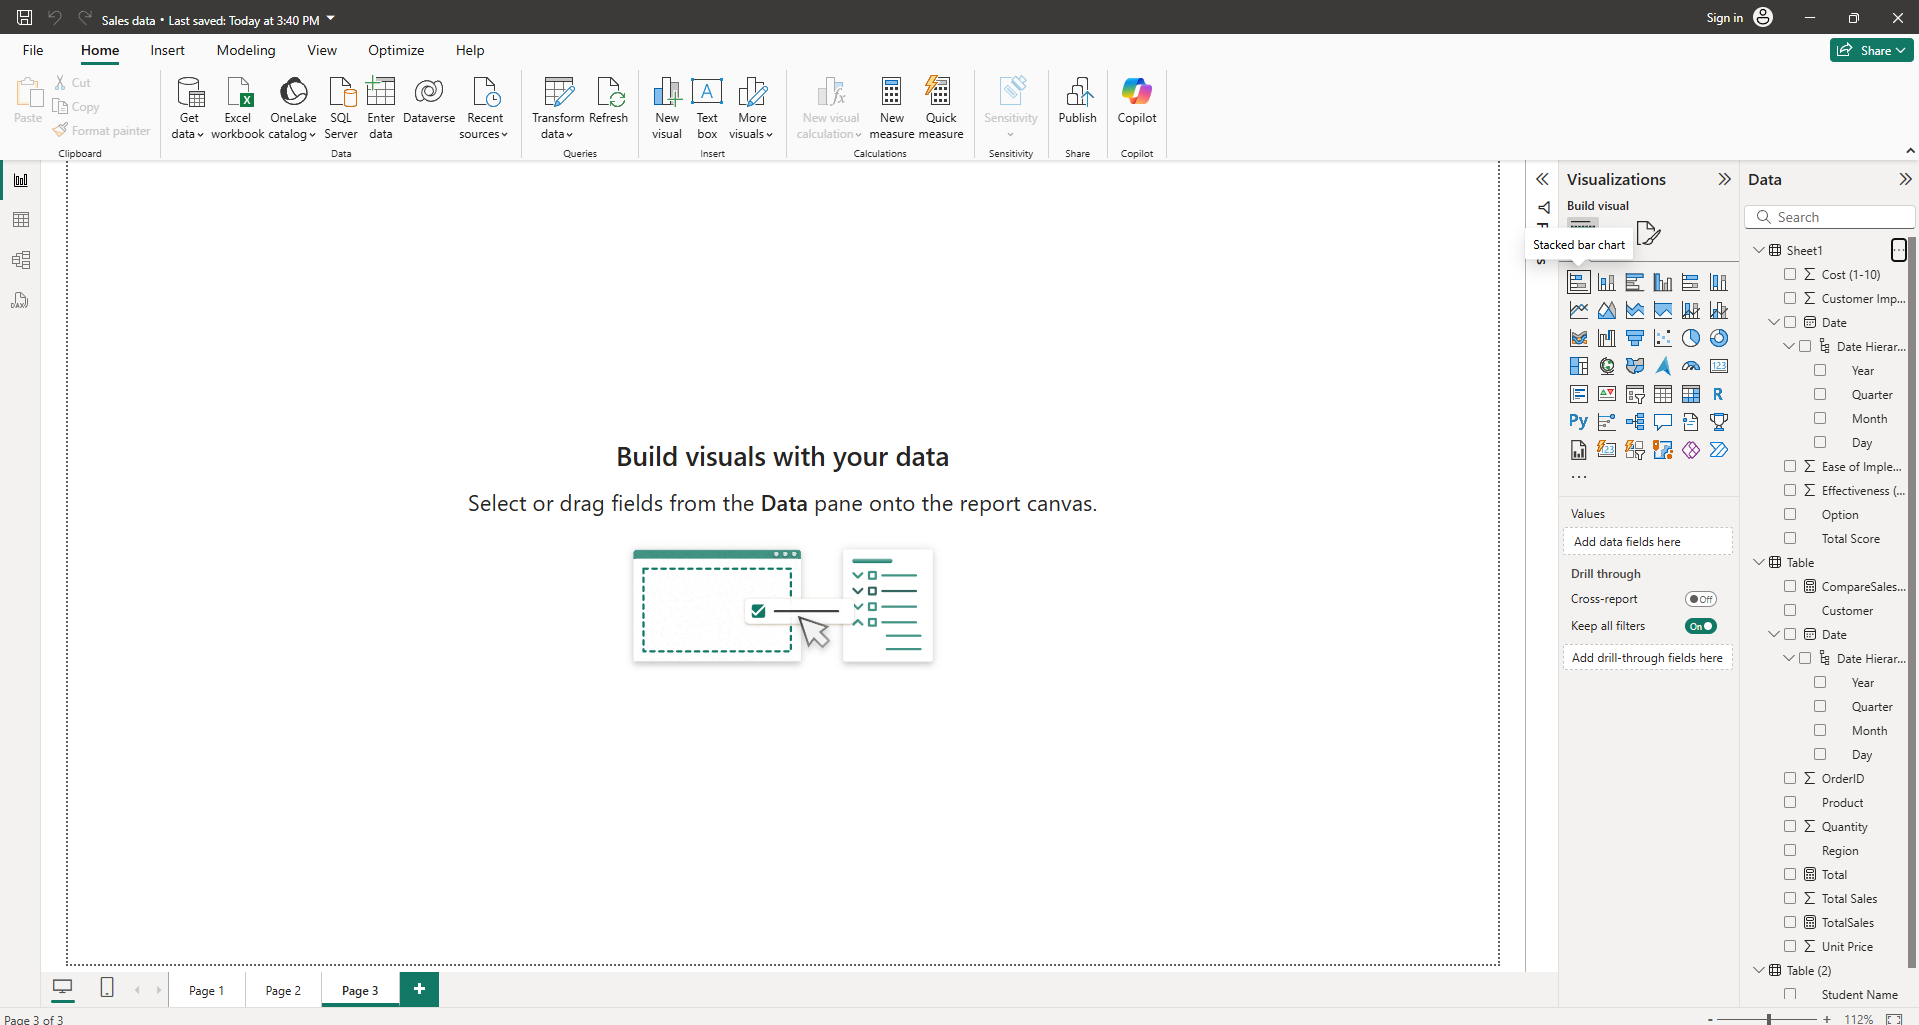Insert a Donut chart visual
Image resolution: width=1919 pixels, height=1025 pixels.
tap(1718, 338)
